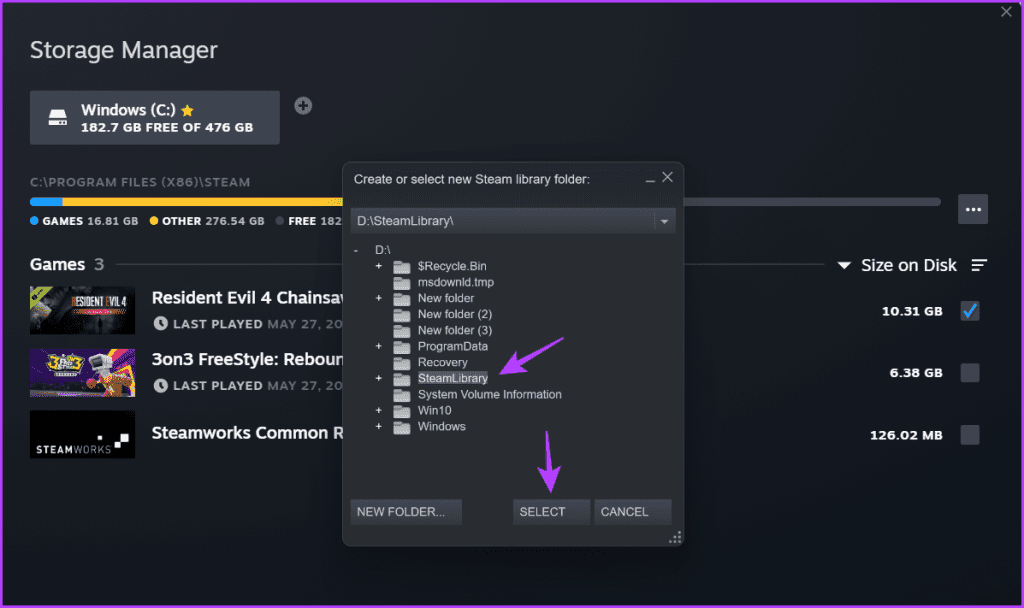Screen dimensions: 1024x608
Task: Close the Storage Manager window
Action: pyautogui.click(x=1006, y=12)
